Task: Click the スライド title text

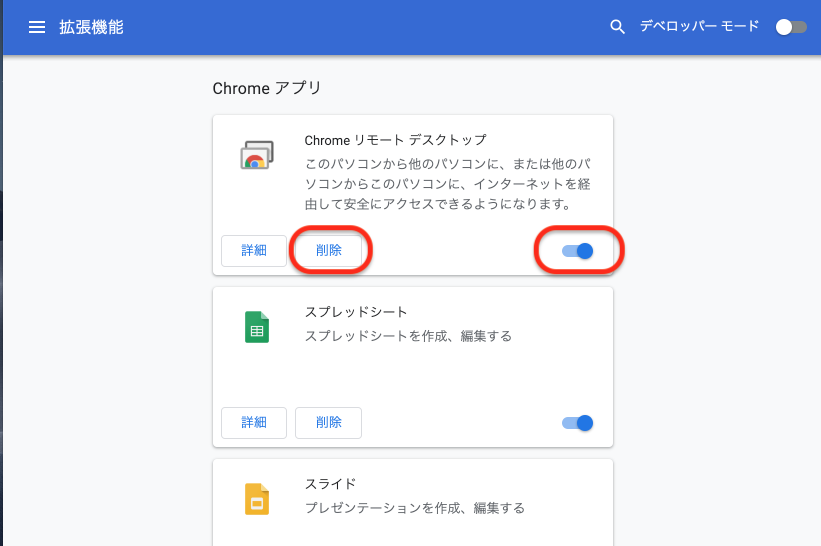Action: click(x=330, y=484)
